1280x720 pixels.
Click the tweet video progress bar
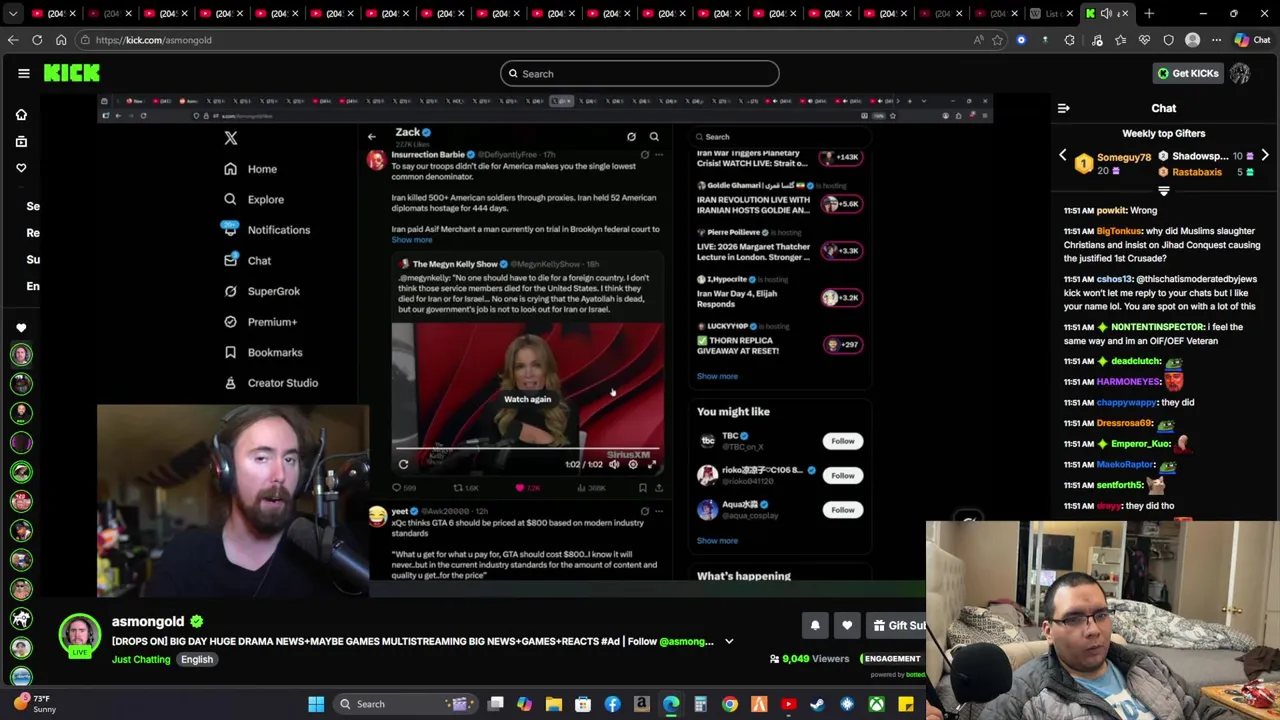pyautogui.click(x=527, y=450)
